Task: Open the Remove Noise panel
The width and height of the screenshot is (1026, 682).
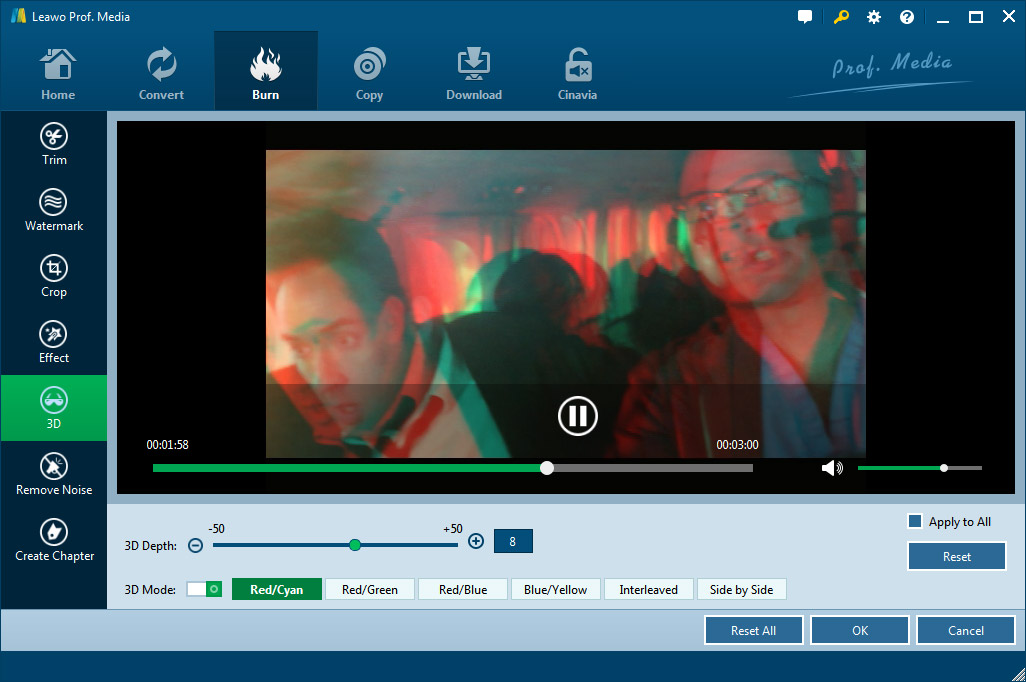Action: [54, 474]
